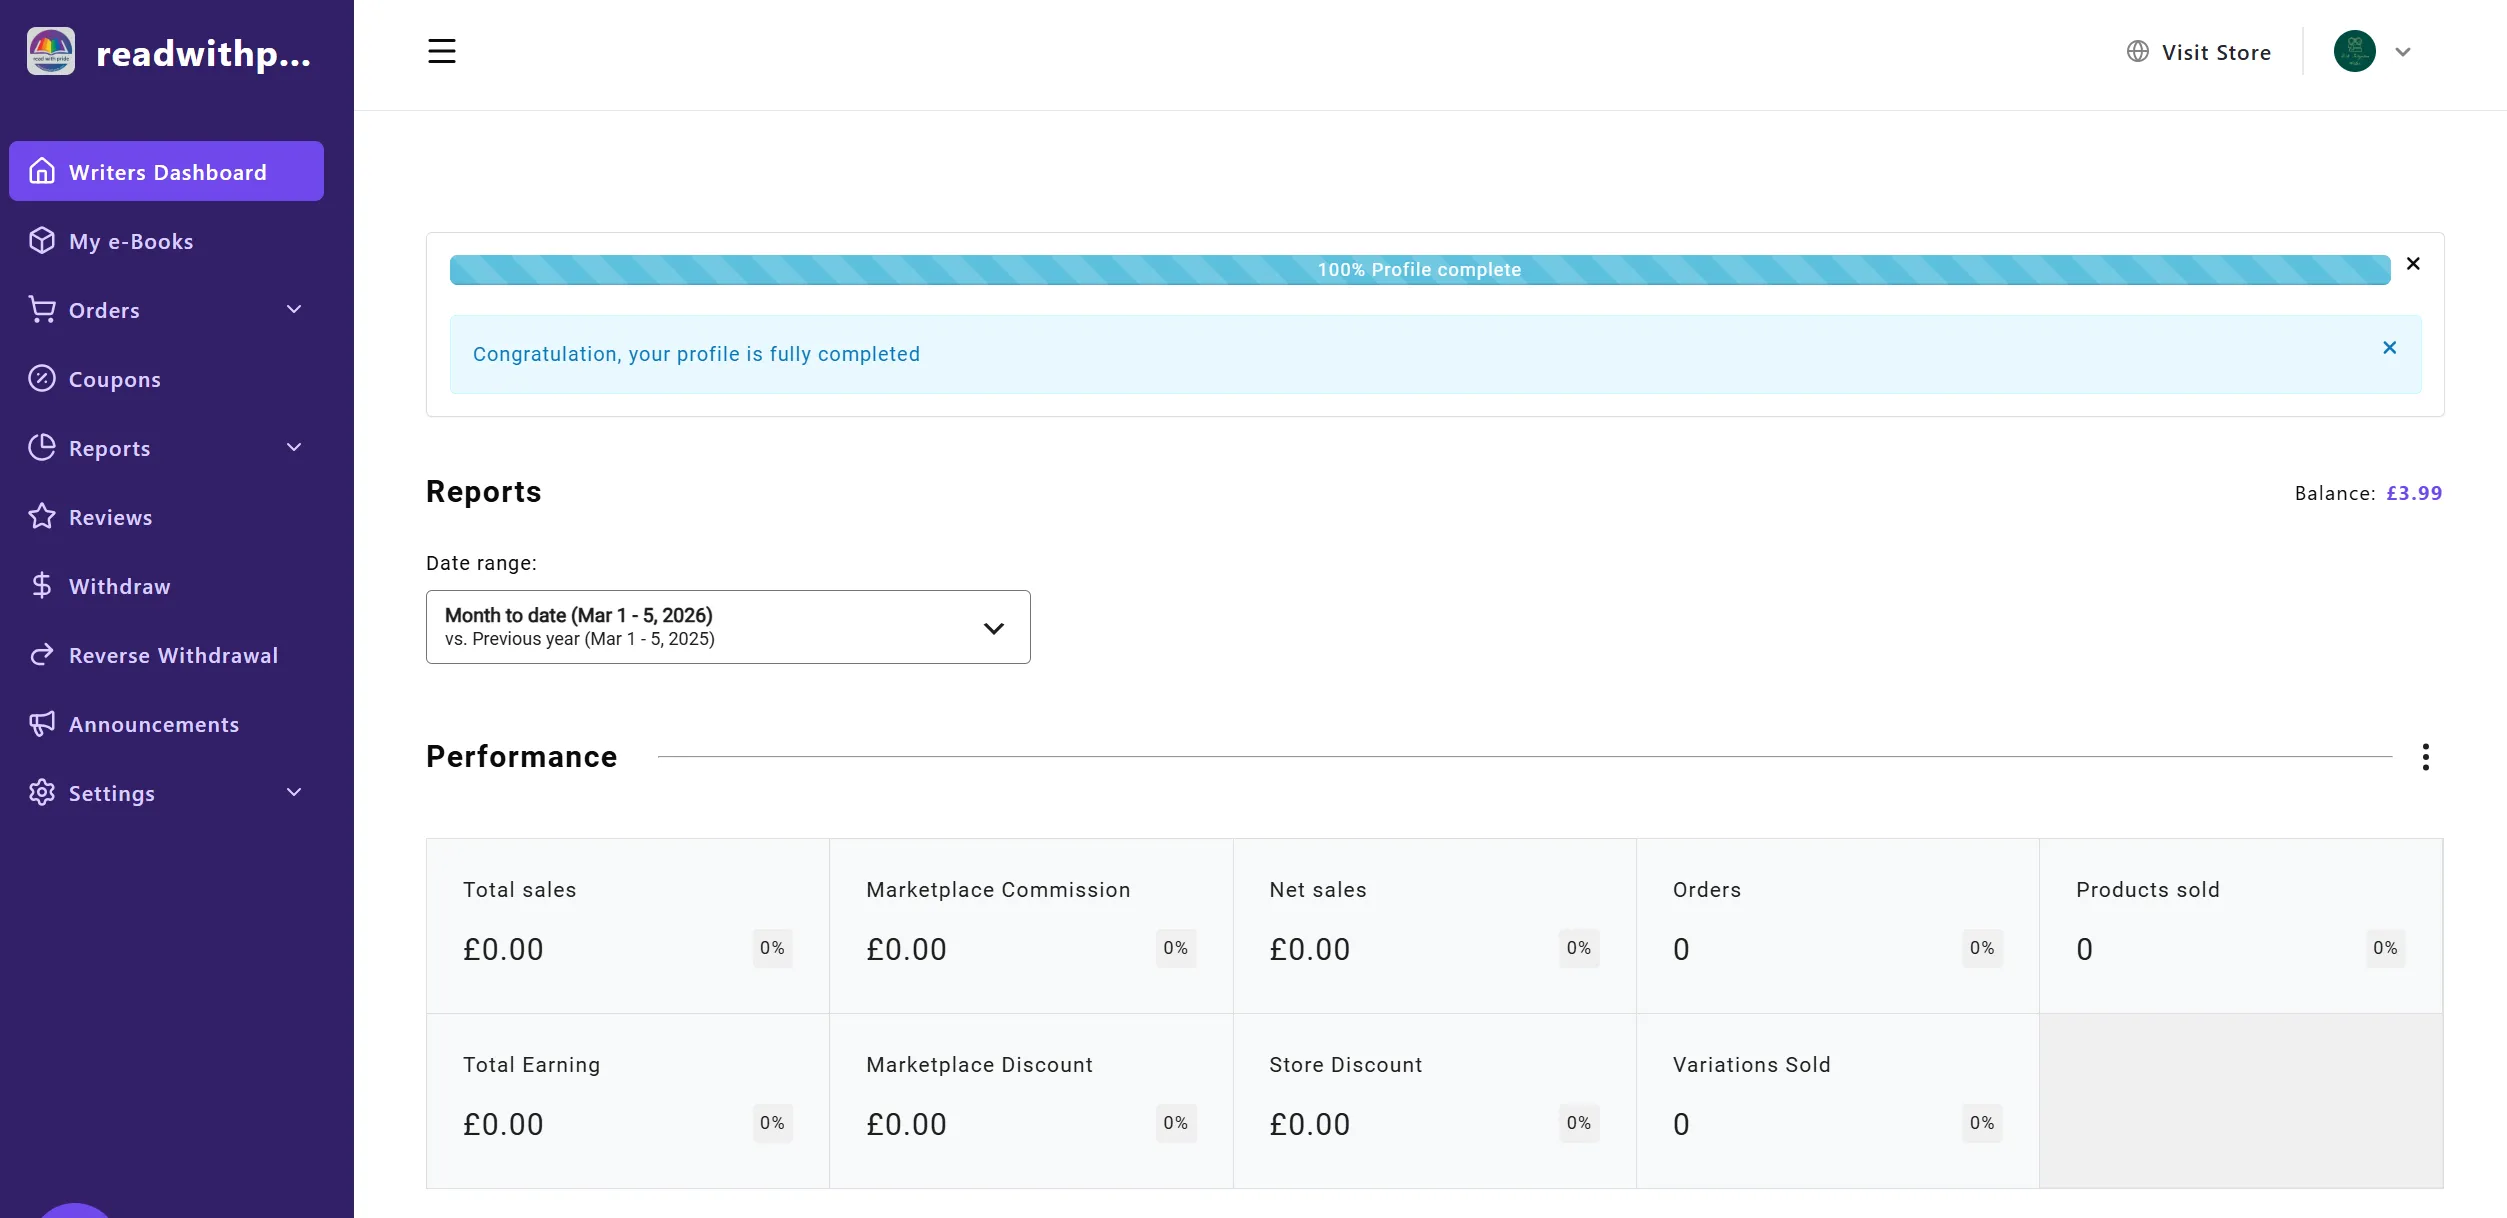Click the readwithpride logo icon

pyautogui.click(x=51, y=52)
